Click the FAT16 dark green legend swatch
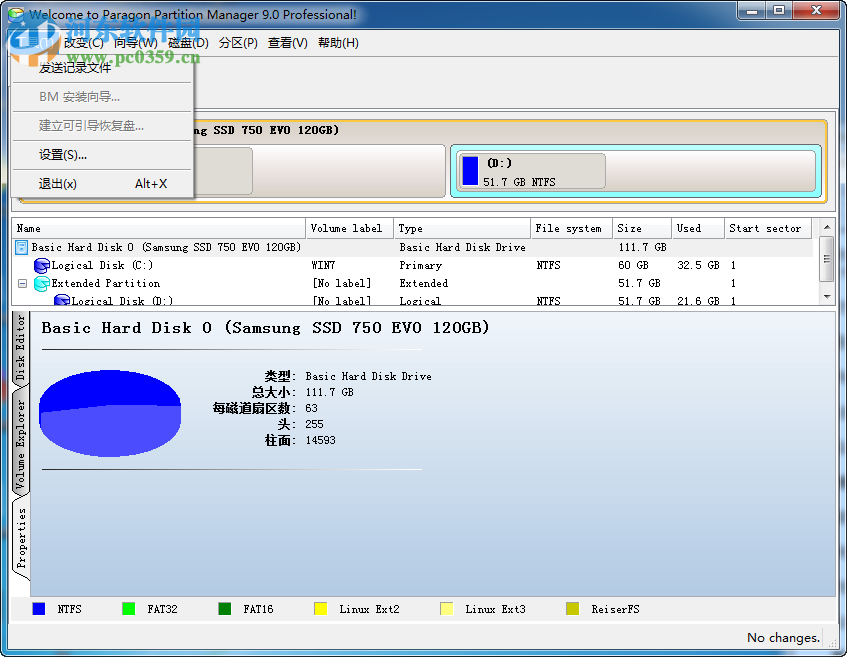Image resolution: width=847 pixels, height=657 pixels. click(x=225, y=609)
